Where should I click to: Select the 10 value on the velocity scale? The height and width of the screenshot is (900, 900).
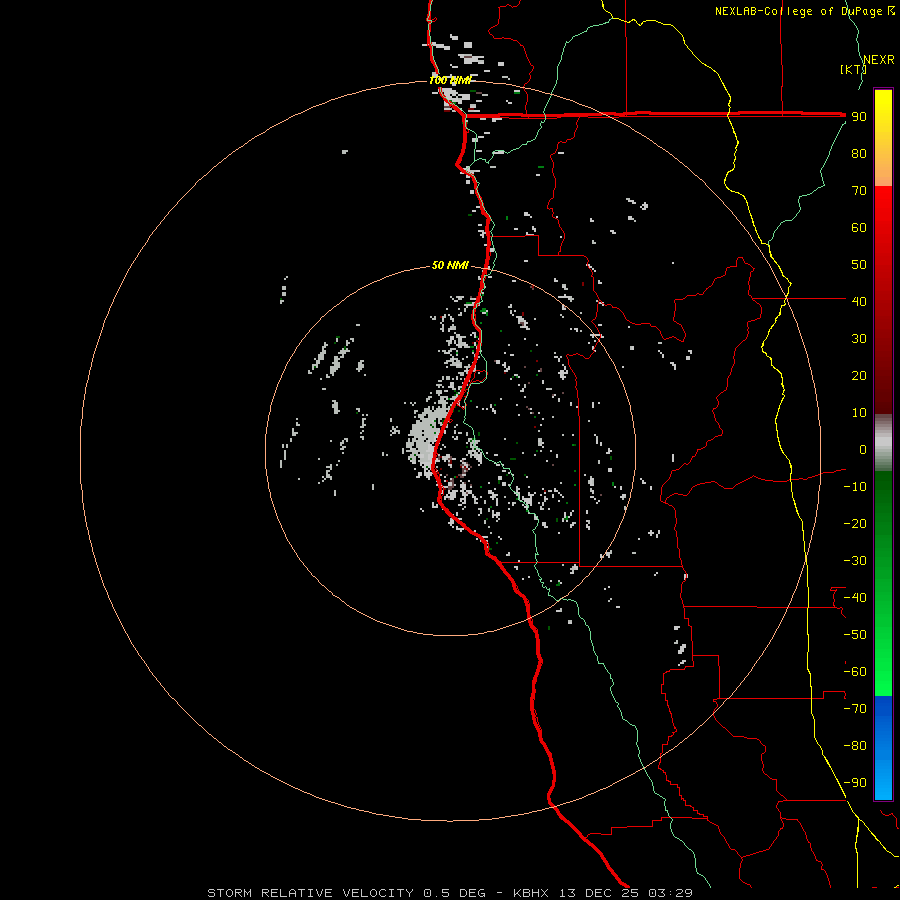click(859, 413)
